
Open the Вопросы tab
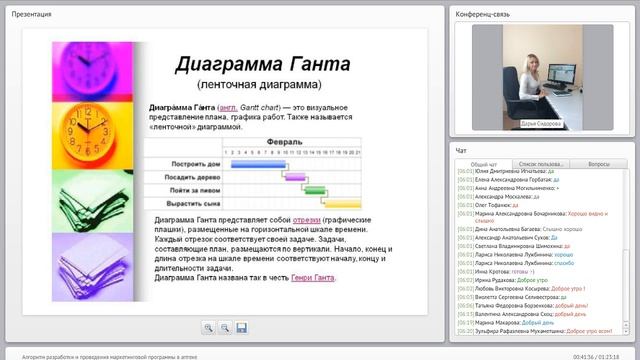tap(599, 164)
